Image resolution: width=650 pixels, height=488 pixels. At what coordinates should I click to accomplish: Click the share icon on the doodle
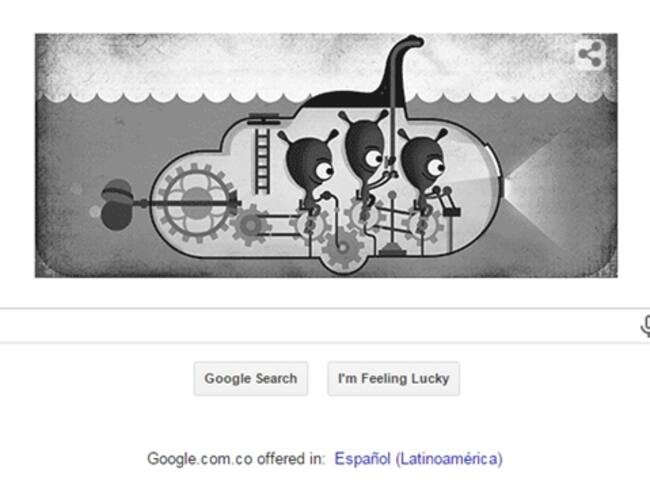590,54
